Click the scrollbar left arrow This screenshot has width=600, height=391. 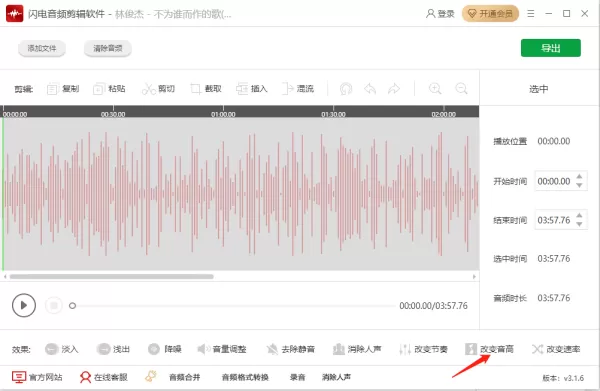(5, 277)
